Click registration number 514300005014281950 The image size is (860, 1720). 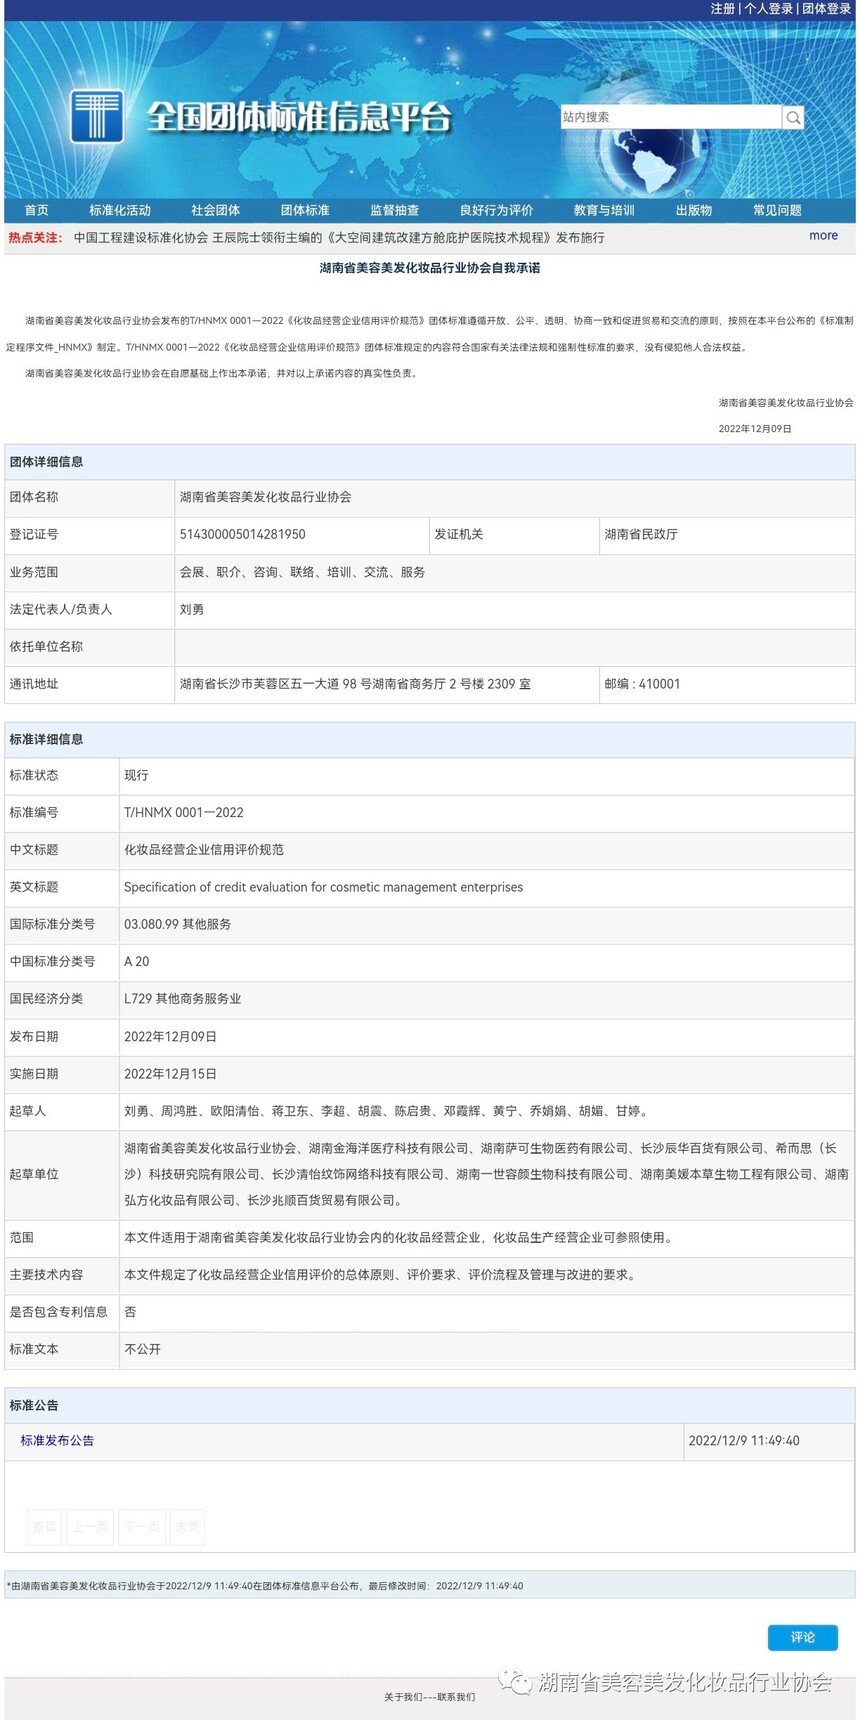tap(243, 535)
